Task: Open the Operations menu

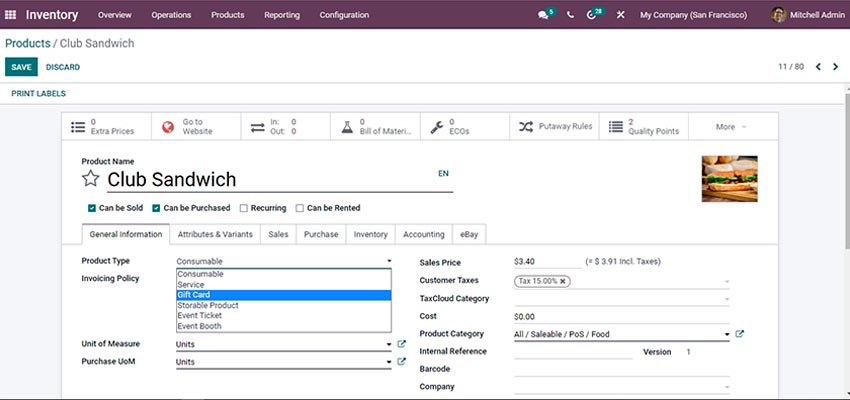Action: point(171,15)
